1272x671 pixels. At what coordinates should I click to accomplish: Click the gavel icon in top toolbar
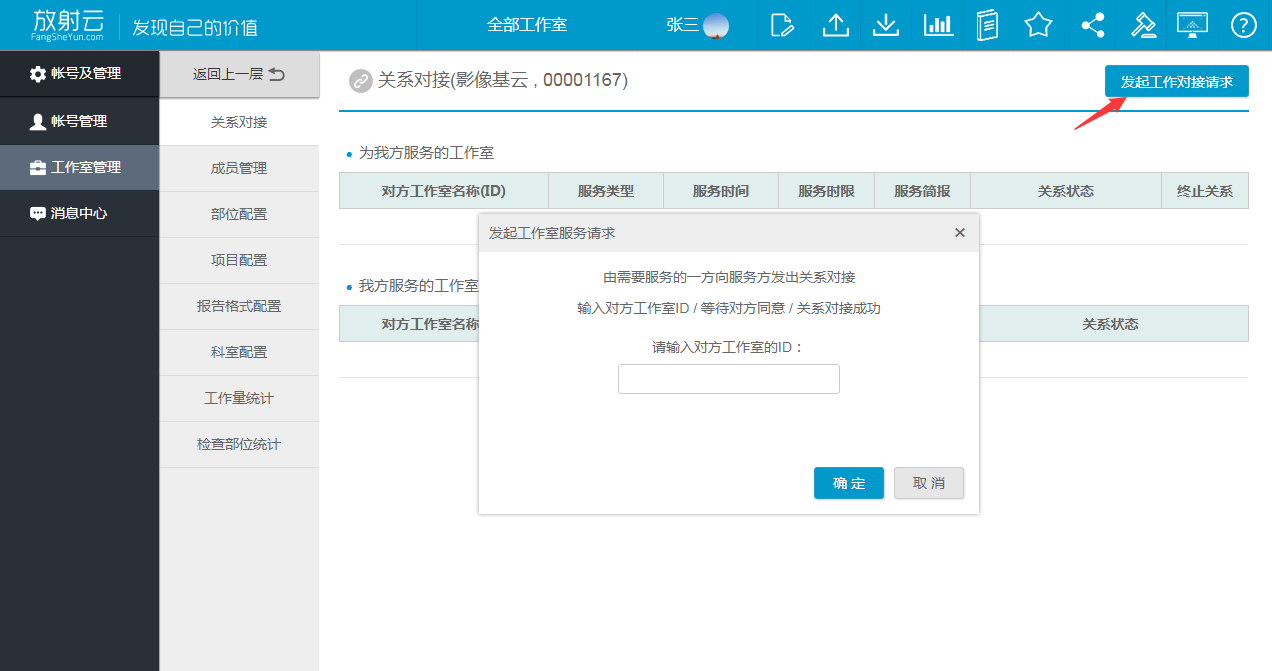coord(1142,25)
